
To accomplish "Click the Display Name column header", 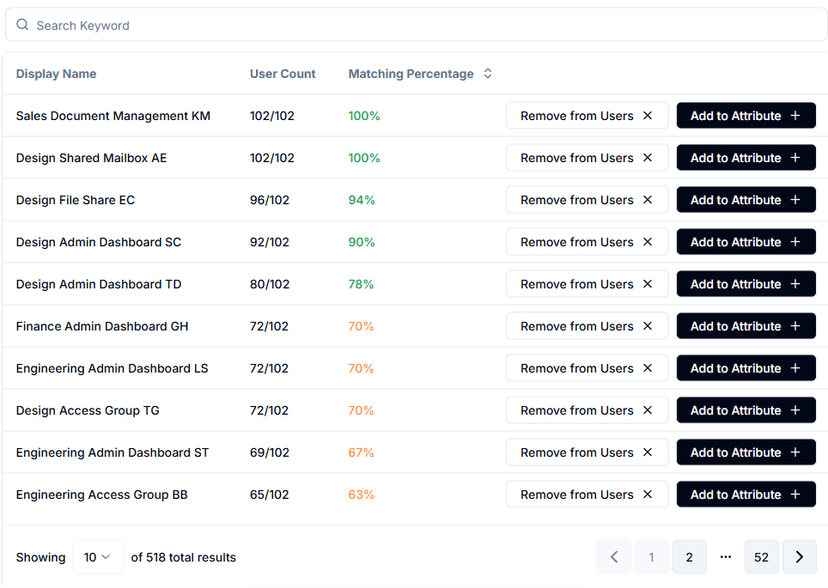I will (56, 74).
